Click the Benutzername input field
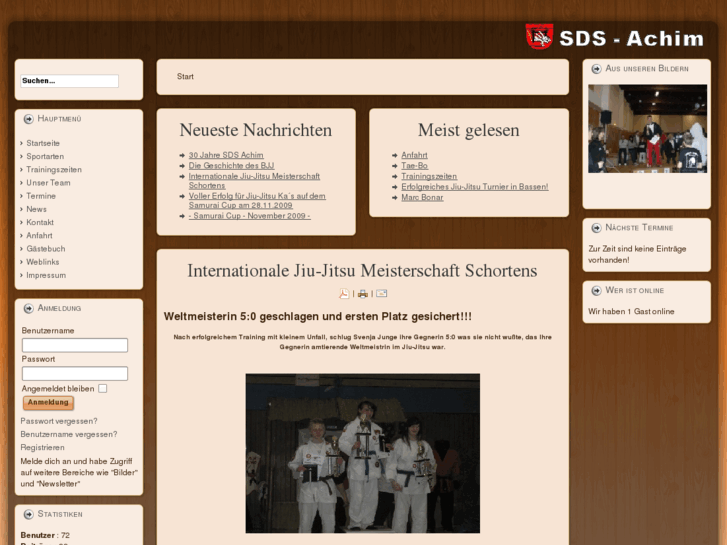 (x=75, y=346)
